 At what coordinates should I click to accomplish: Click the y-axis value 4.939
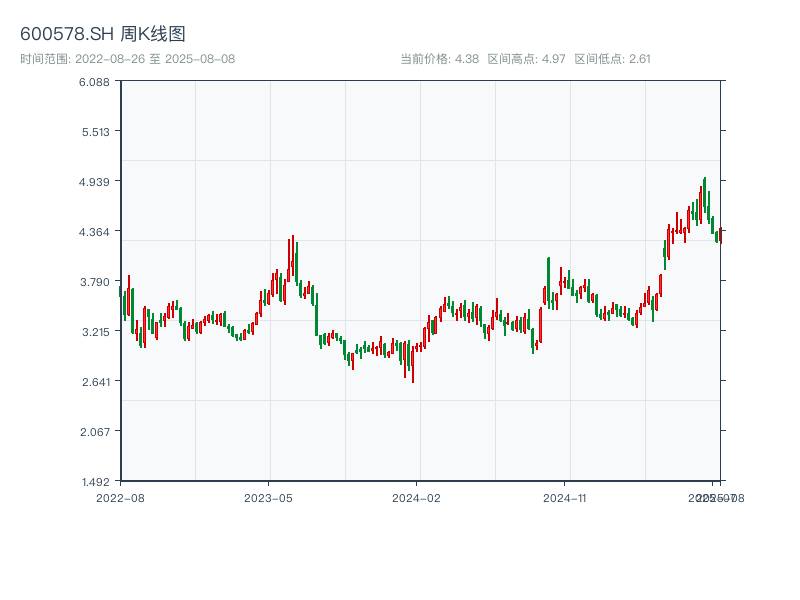[x=94, y=182]
